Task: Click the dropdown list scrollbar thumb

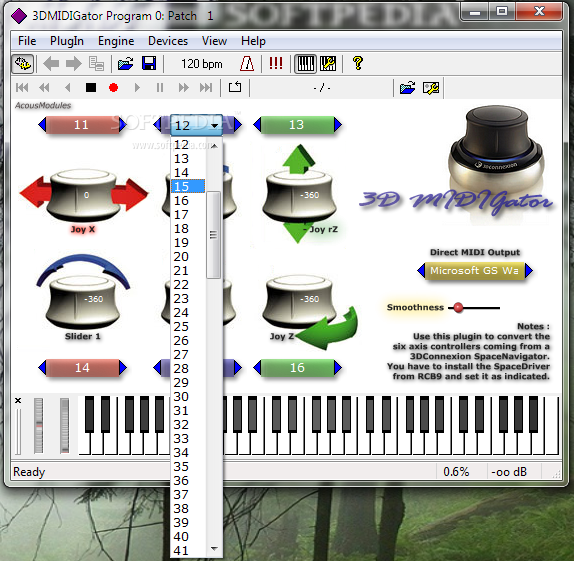Action: pos(213,235)
